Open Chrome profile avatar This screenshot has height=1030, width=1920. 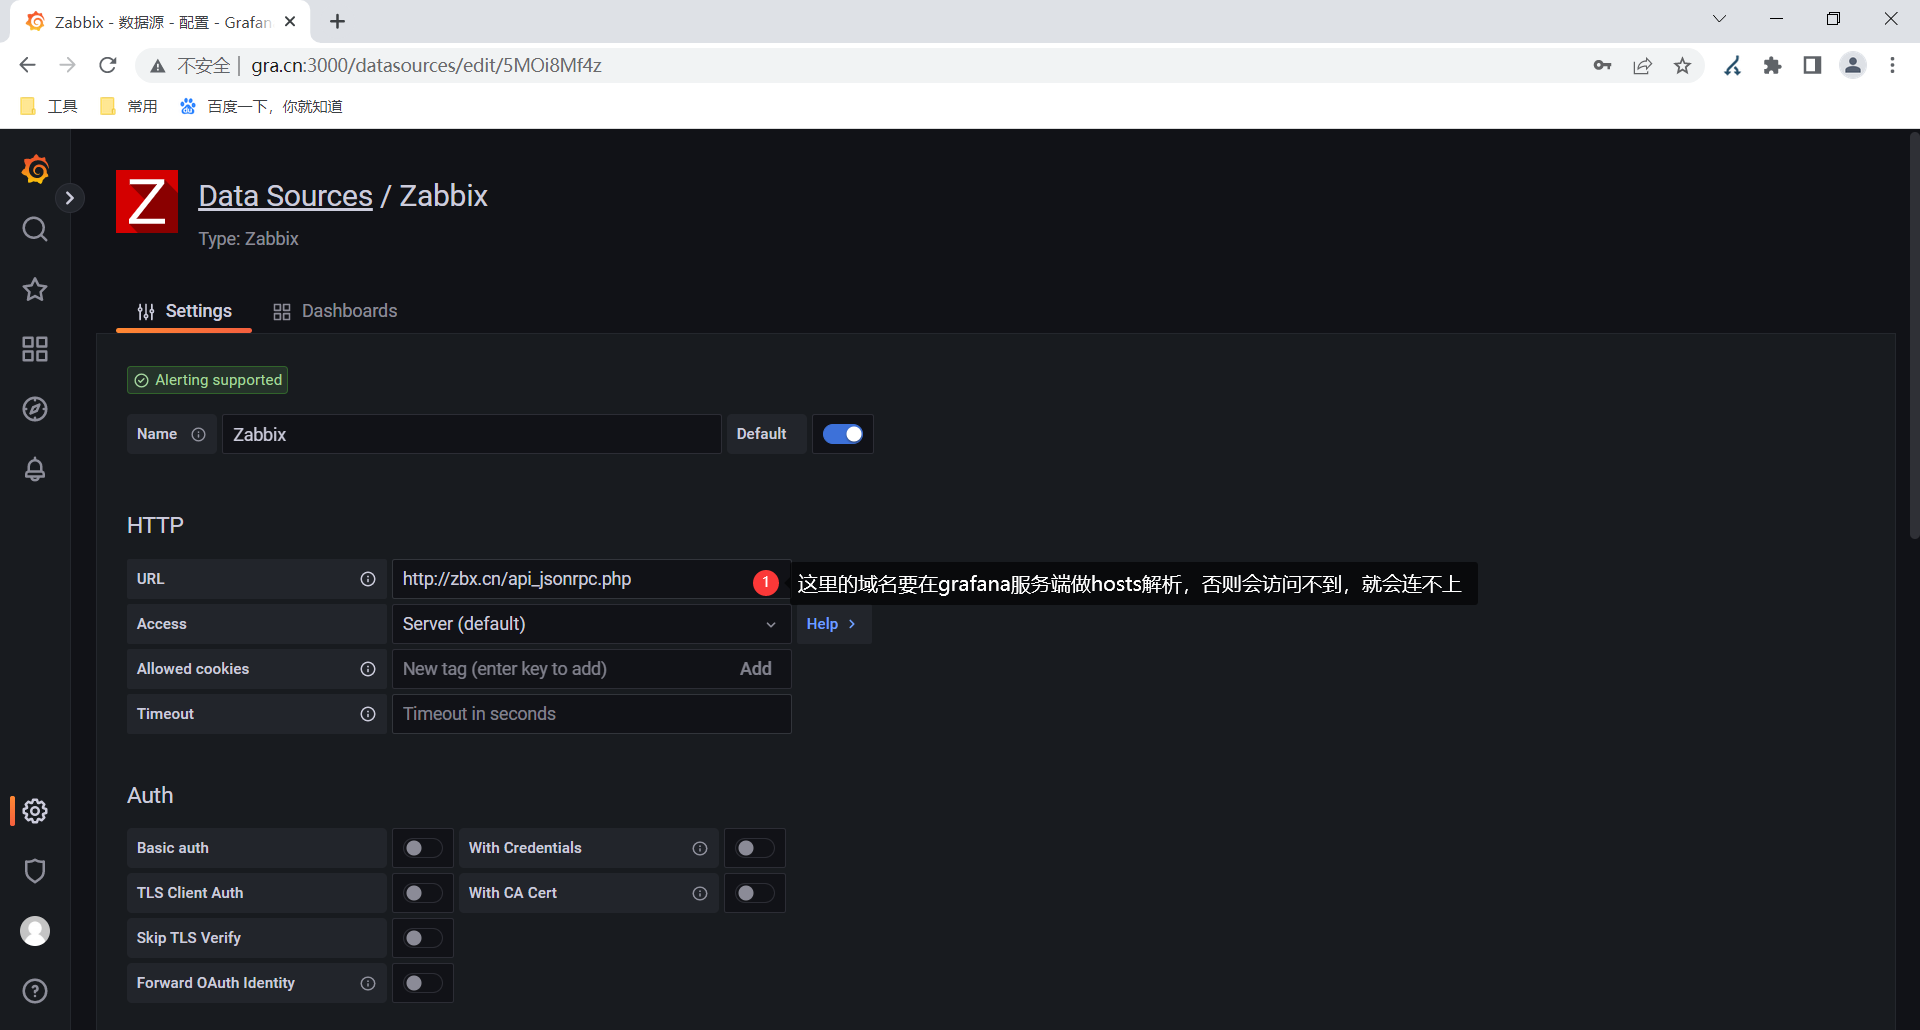click(x=1853, y=65)
